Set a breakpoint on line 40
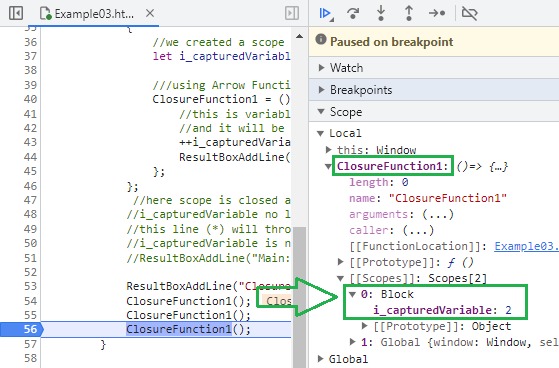Image resolution: width=559 pixels, height=368 pixels. (30, 99)
